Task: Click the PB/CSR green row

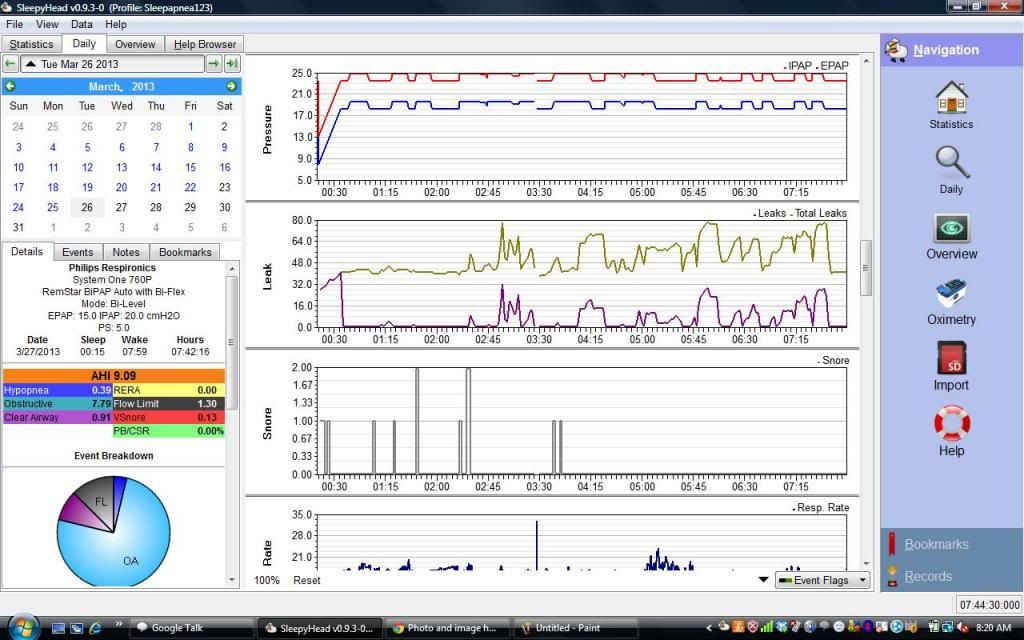Action: coord(168,431)
